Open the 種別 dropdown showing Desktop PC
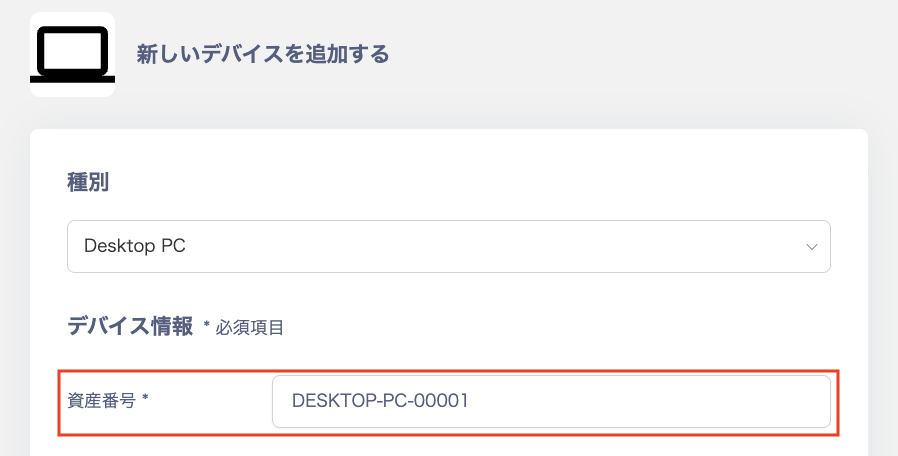The height and width of the screenshot is (456, 898). point(448,246)
